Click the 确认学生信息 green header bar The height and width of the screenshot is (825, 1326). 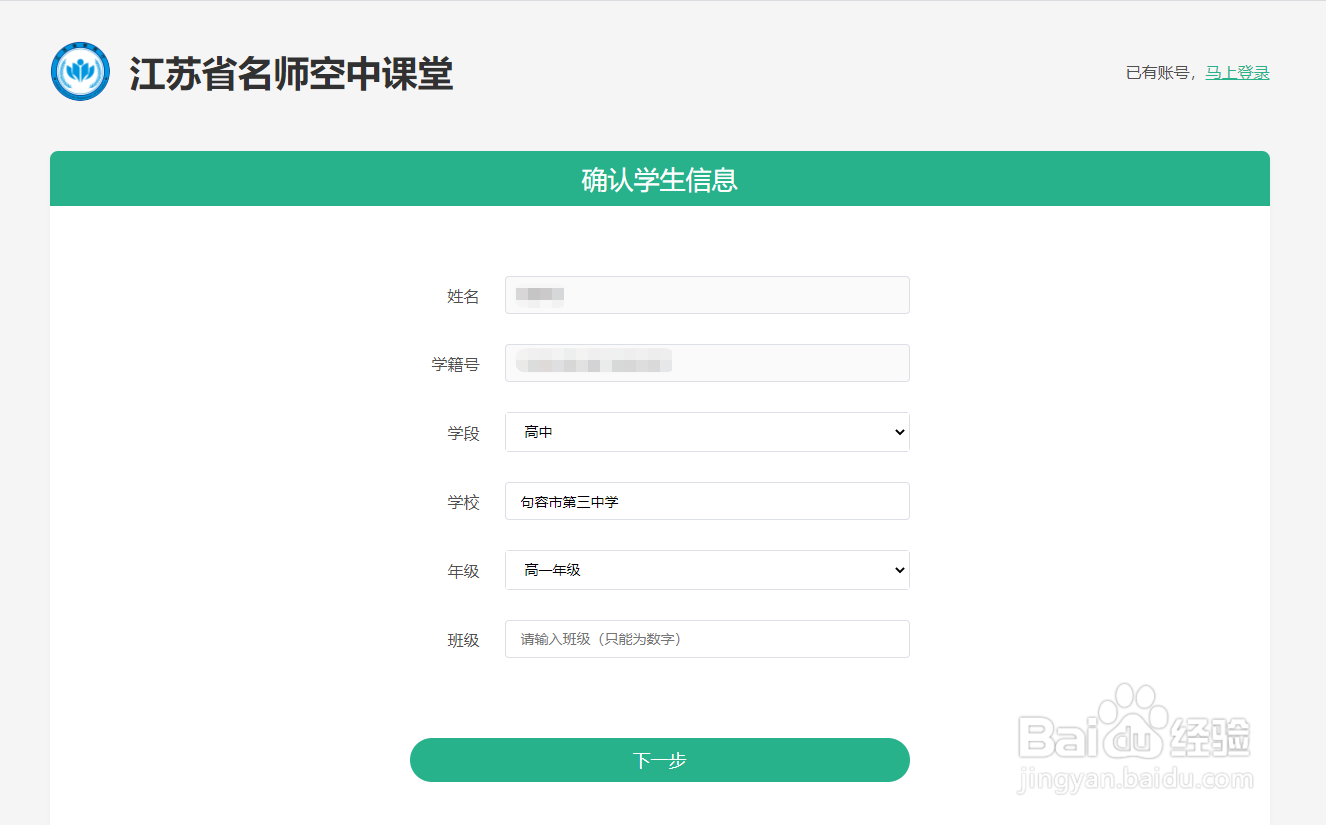coord(660,180)
